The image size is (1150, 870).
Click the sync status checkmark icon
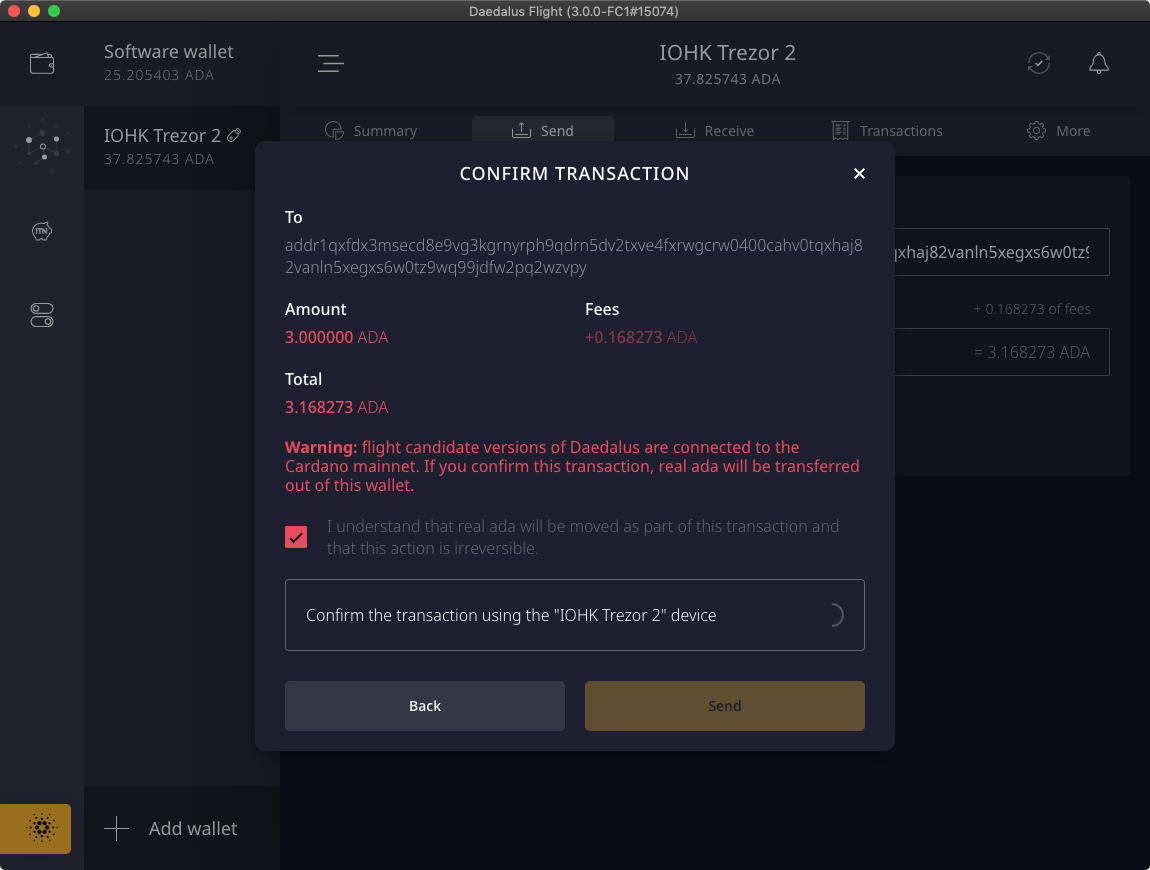[x=1039, y=63]
